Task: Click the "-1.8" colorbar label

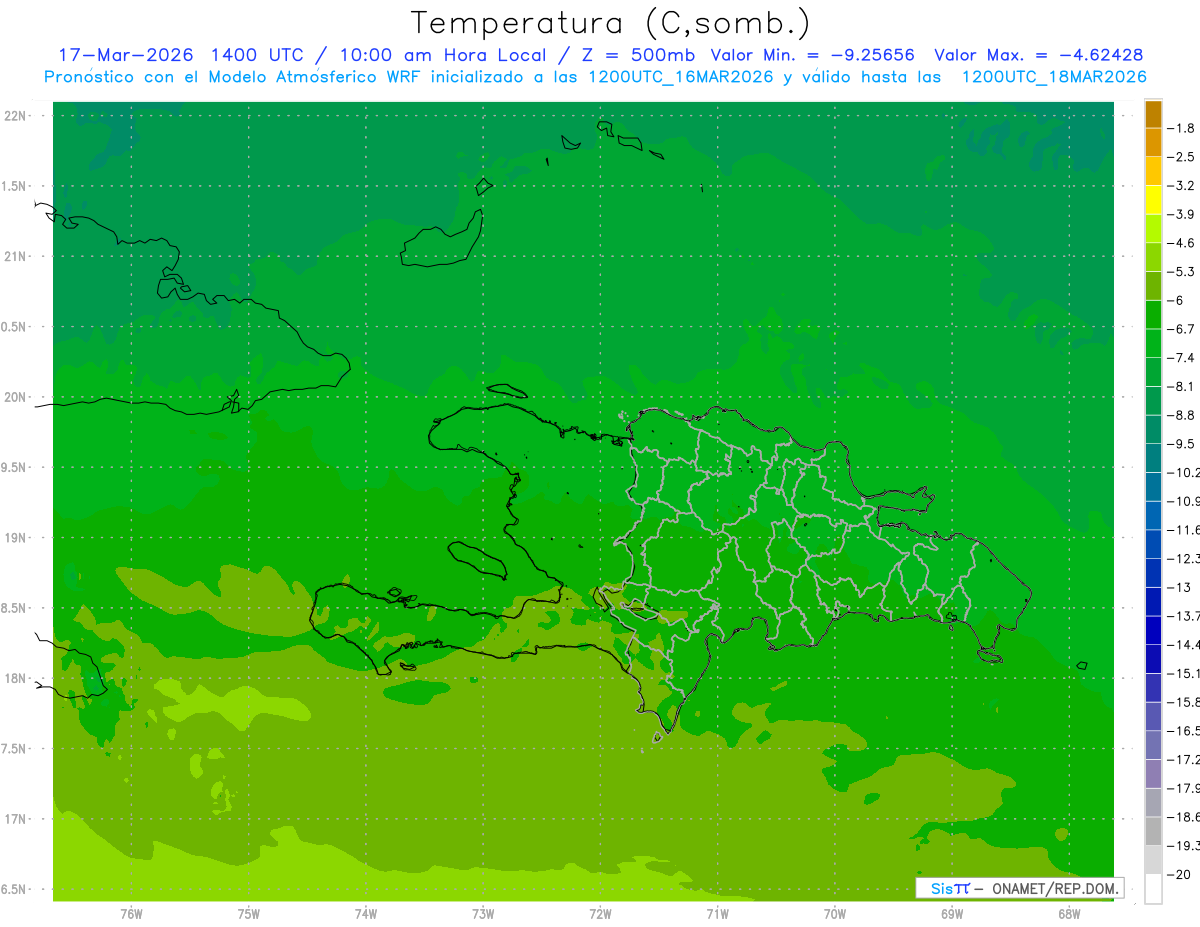Action: pyautogui.click(x=1181, y=128)
